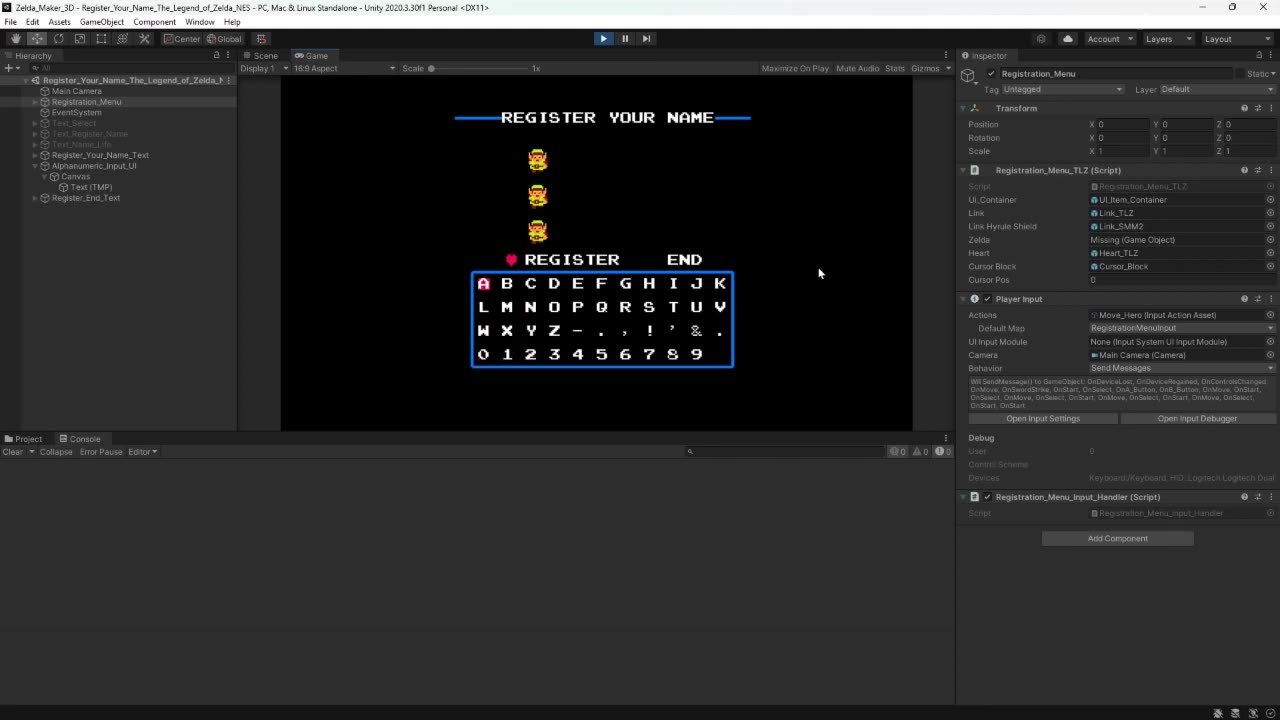The image size is (1280, 720).
Task: Collapse Alphanumeric_Input_UI in Hierarchy
Action: pyautogui.click(x=36, y=166)
